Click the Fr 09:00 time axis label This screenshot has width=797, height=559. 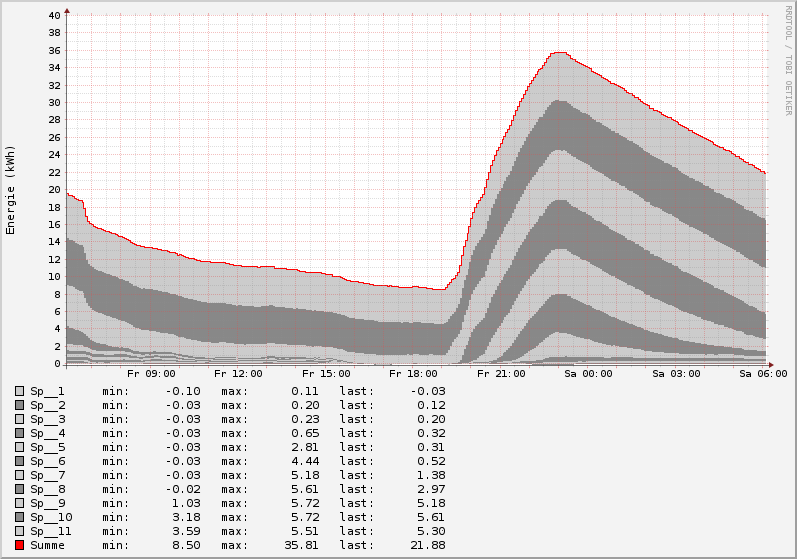click(151, 373)
